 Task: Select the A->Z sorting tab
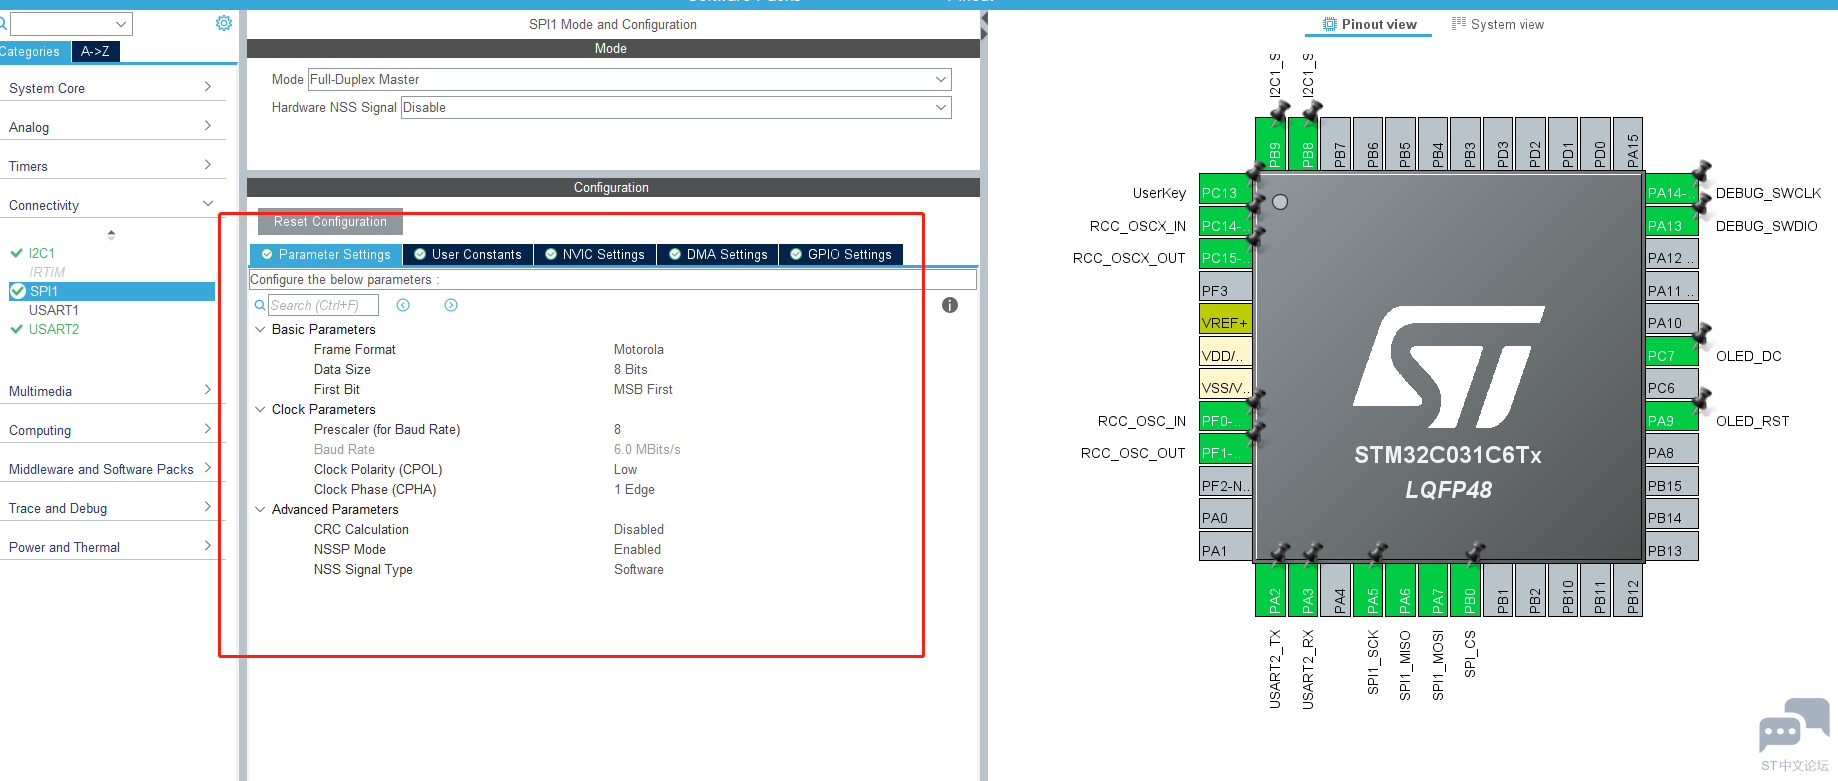point(96,52)
